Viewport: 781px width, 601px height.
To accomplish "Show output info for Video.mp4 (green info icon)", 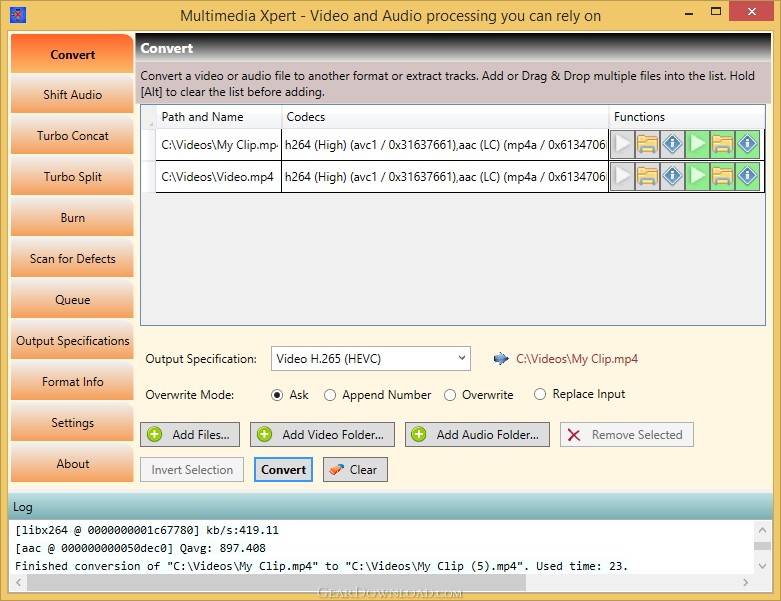I will (747, 176).
